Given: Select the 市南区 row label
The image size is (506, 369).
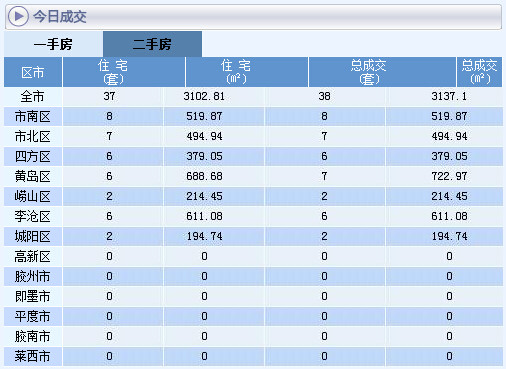Looking at the screenshot, I should point(32,117).
